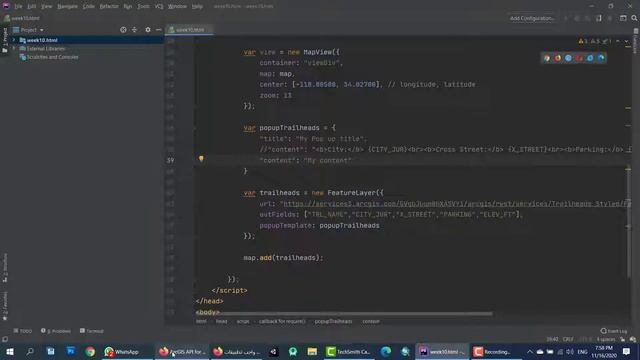Open the VCS menu

159,6
